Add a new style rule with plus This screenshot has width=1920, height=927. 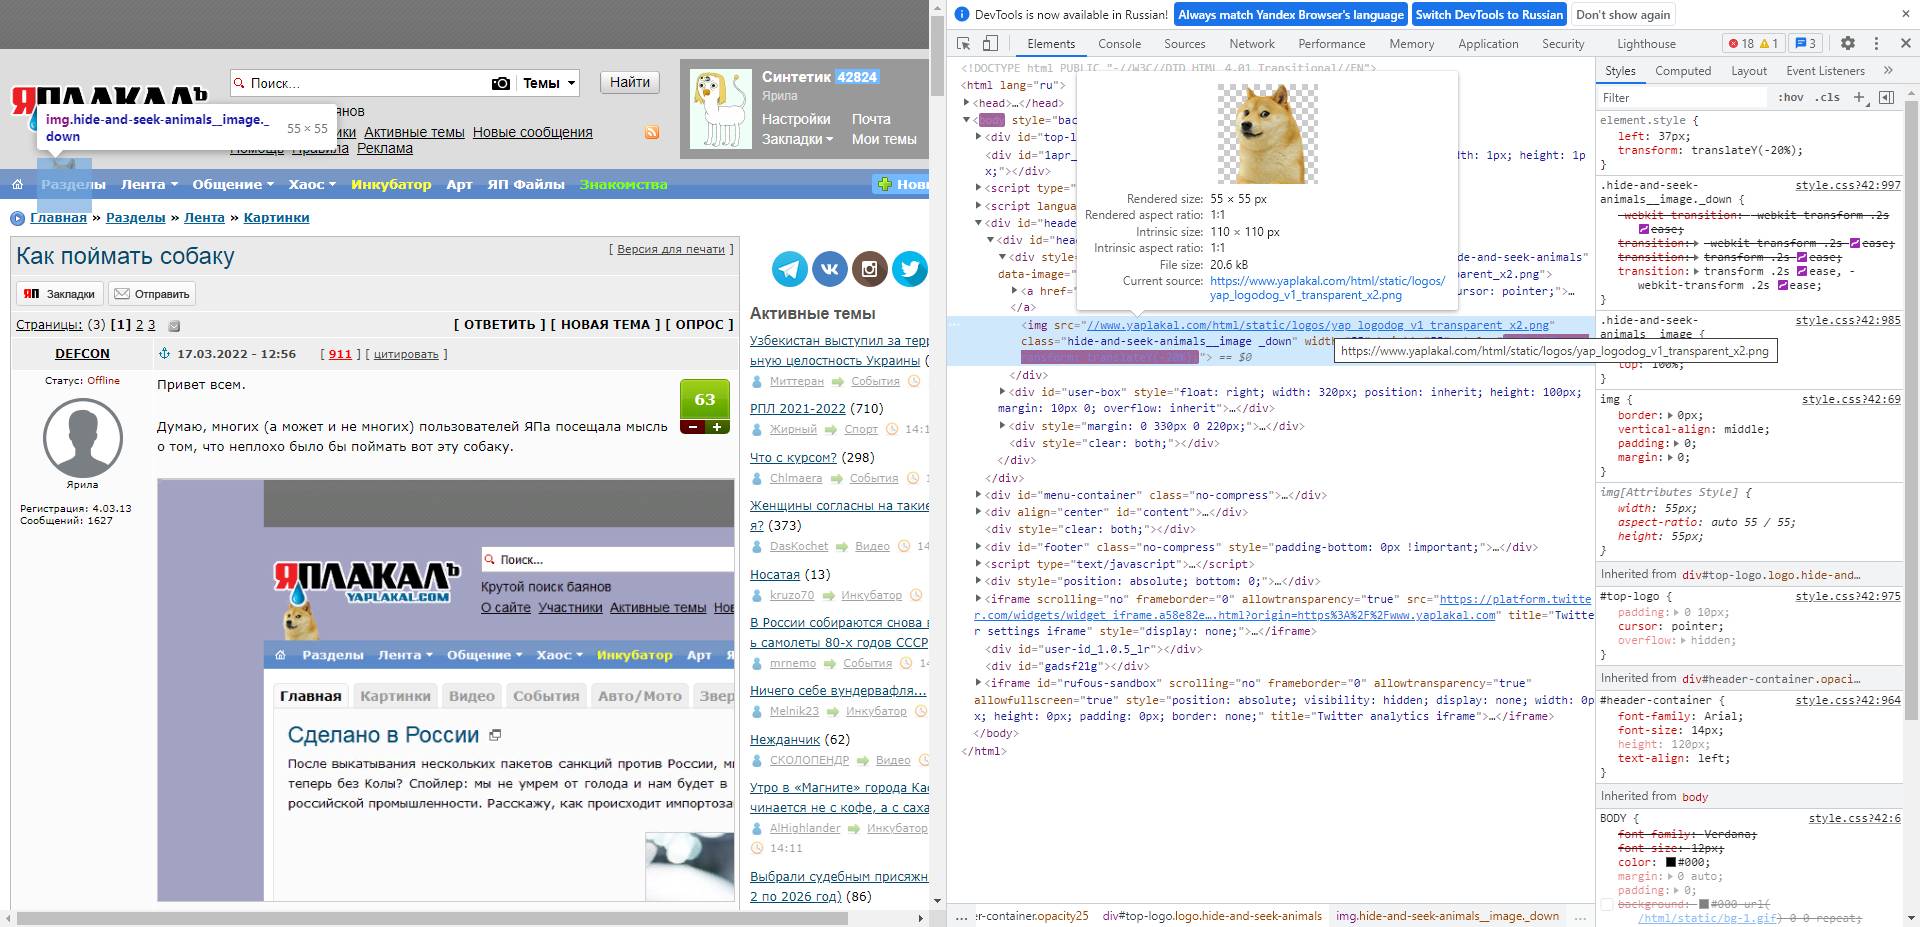coord(1859,97)
